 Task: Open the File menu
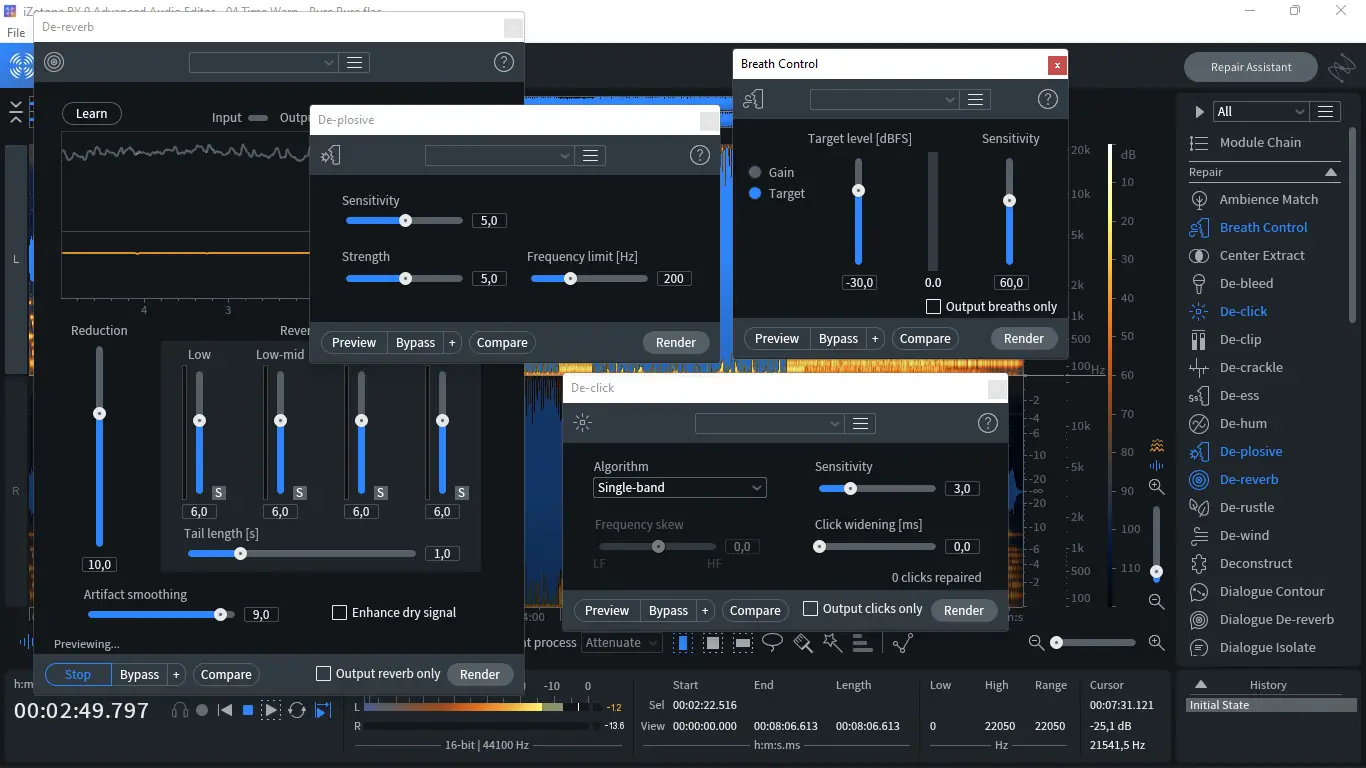click(x=16, y=32)
